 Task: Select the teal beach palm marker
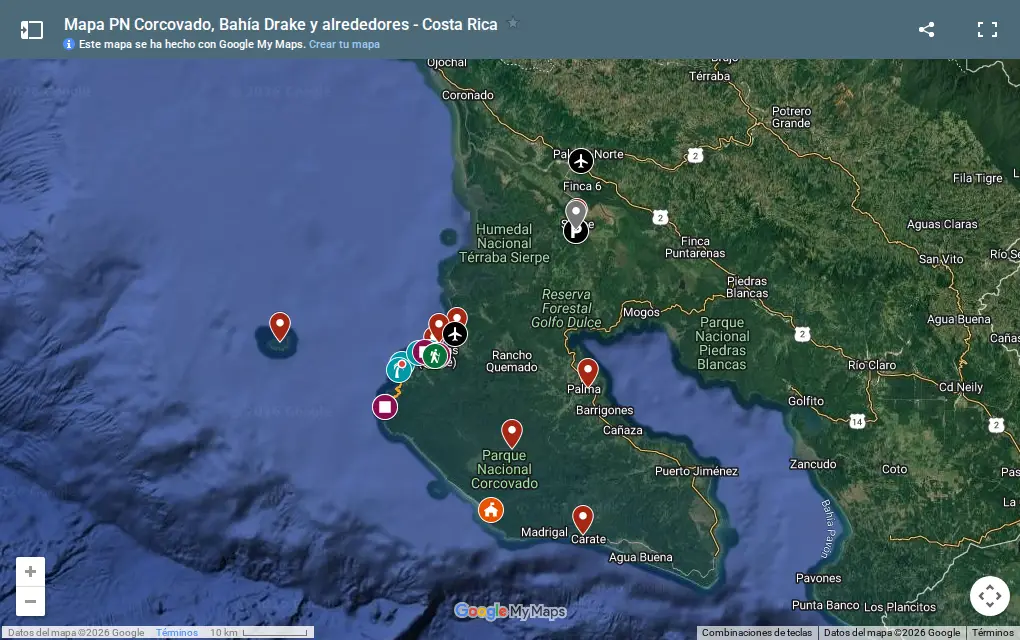398,370
